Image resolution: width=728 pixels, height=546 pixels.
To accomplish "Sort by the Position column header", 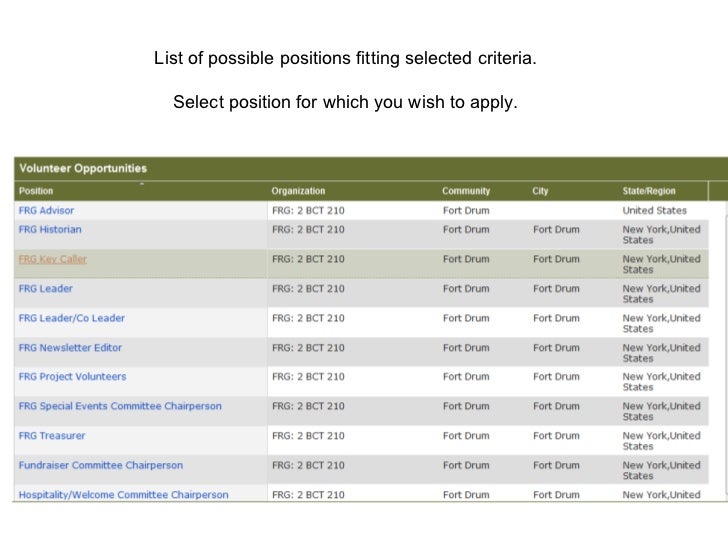I will [36, 191].
